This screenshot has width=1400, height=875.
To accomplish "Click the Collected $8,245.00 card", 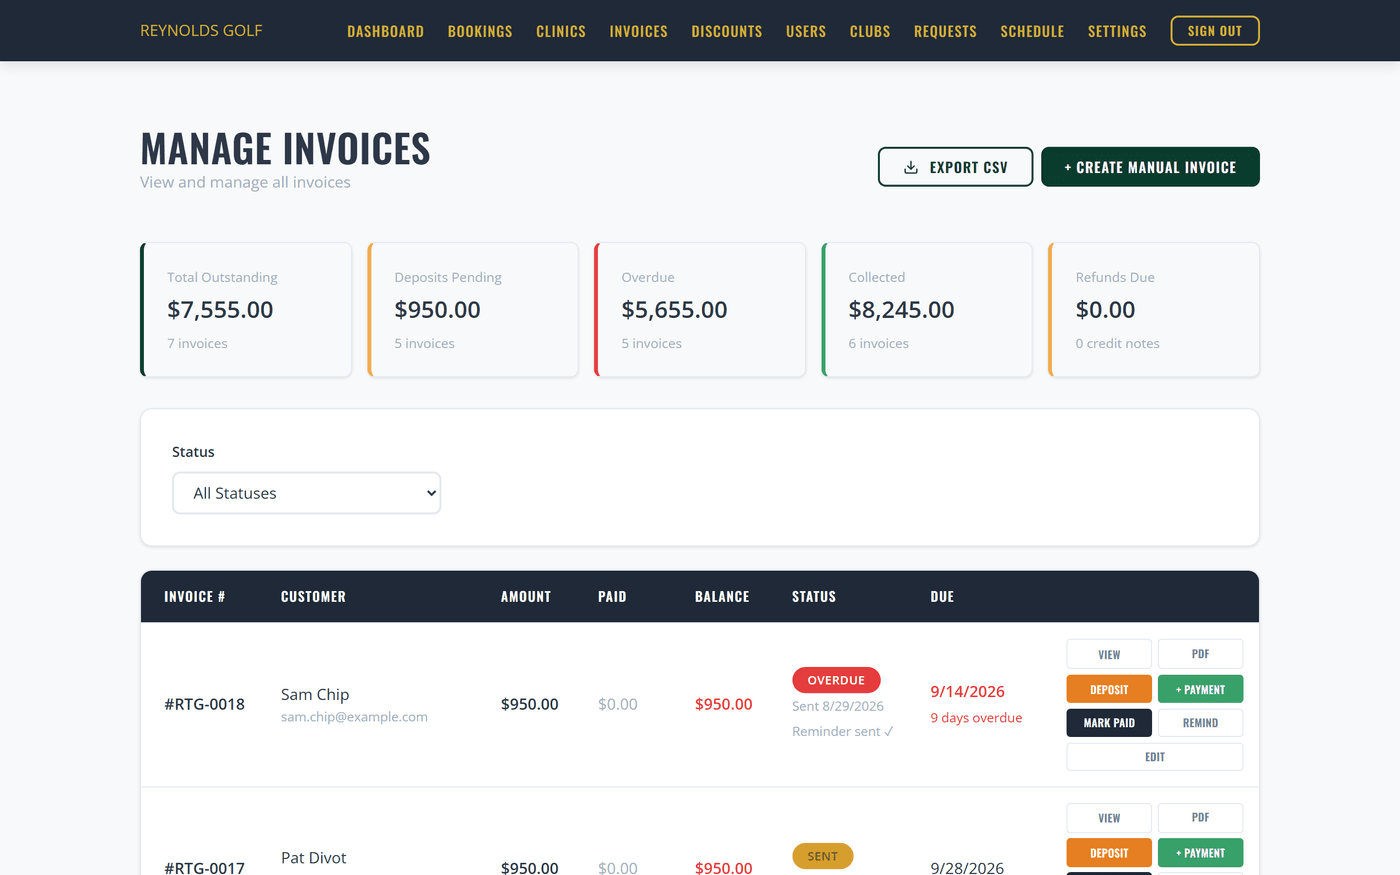I will pyautogui.click(x=927, y=310).
